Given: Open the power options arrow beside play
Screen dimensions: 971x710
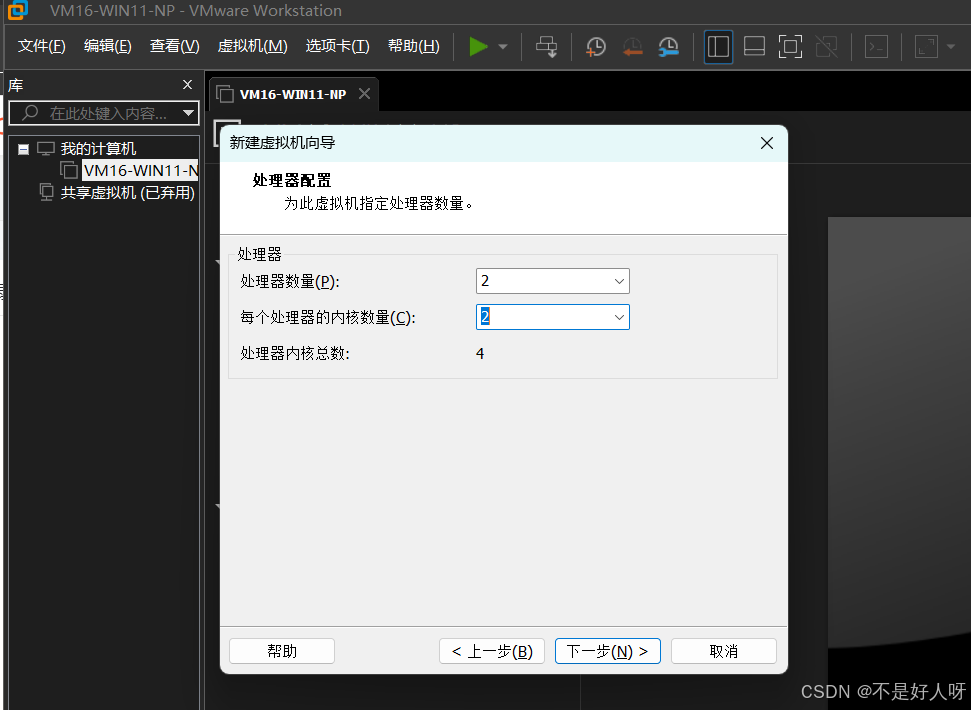Looking at the screenshot, I should 503,46.
